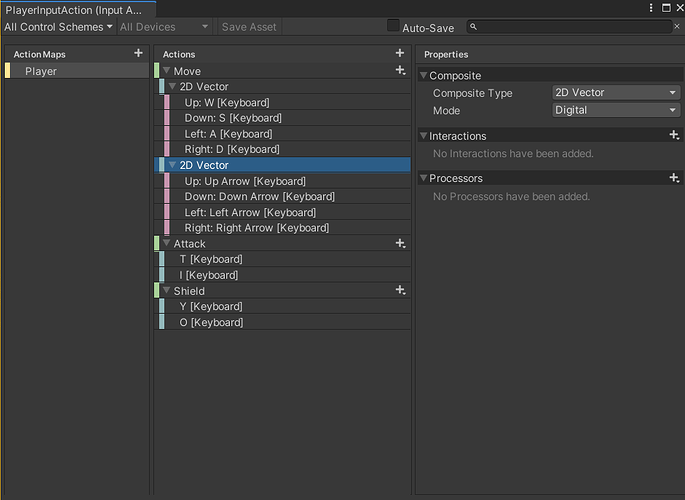Add binding to the Shield action

point(400,290)
